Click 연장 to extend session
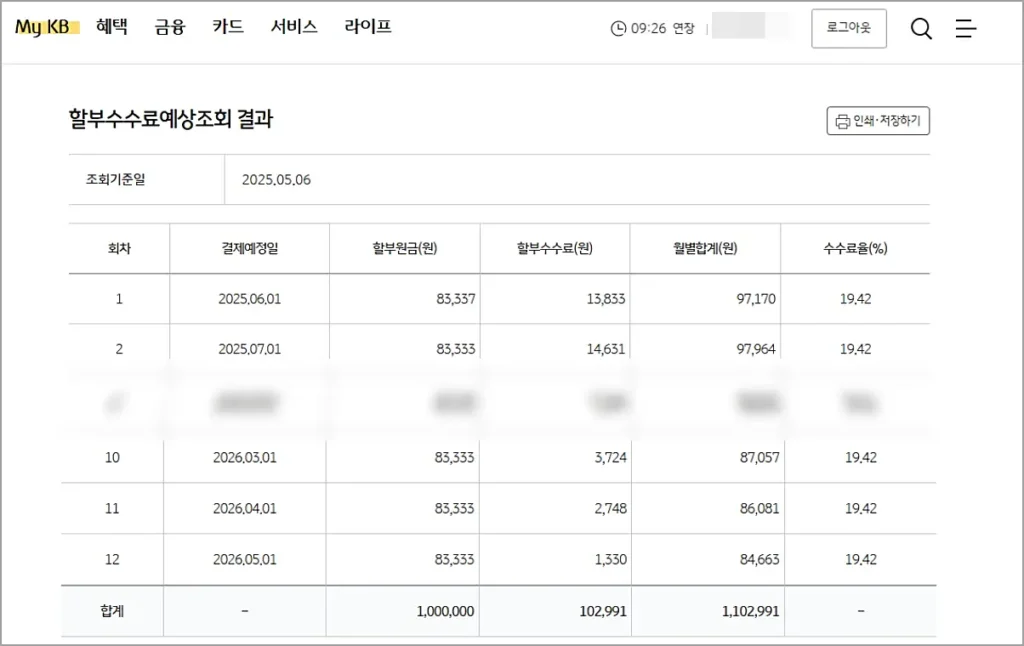Viewport: 1024px width, 646px height. point(683,28)
